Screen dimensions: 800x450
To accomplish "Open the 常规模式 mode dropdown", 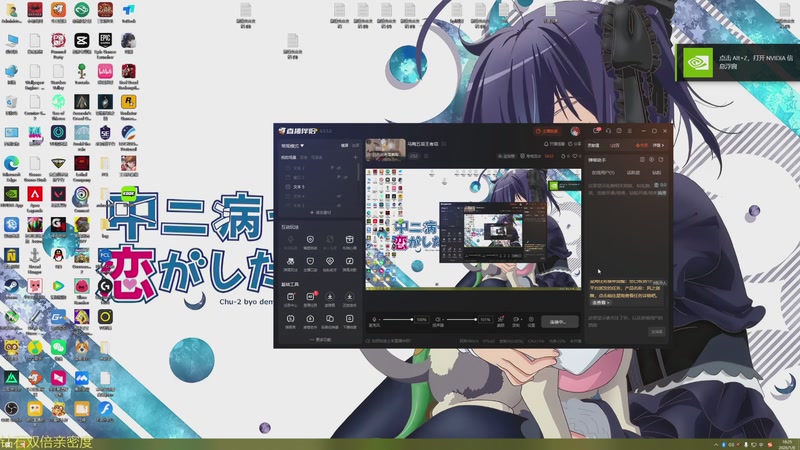I will [x=292, y=146].
